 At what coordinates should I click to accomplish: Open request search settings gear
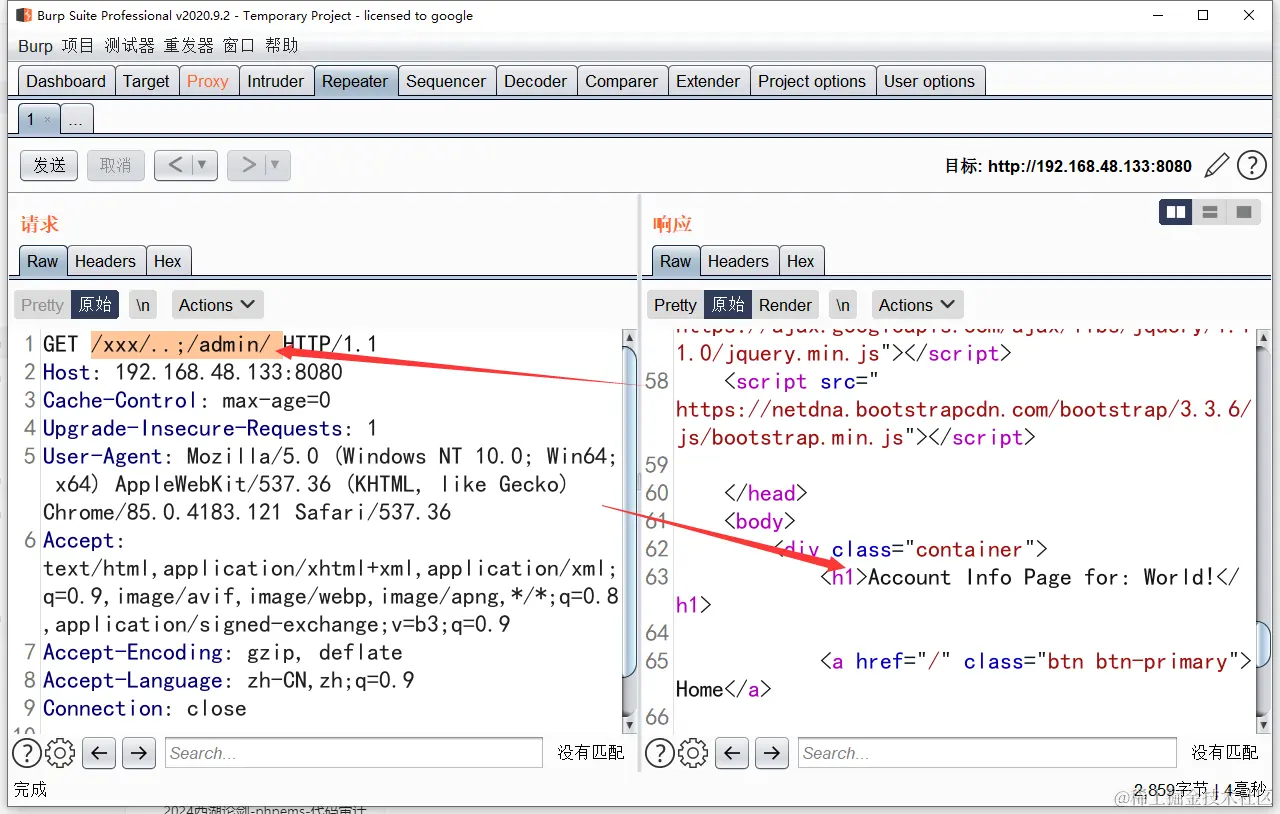[x=60, y=753]
